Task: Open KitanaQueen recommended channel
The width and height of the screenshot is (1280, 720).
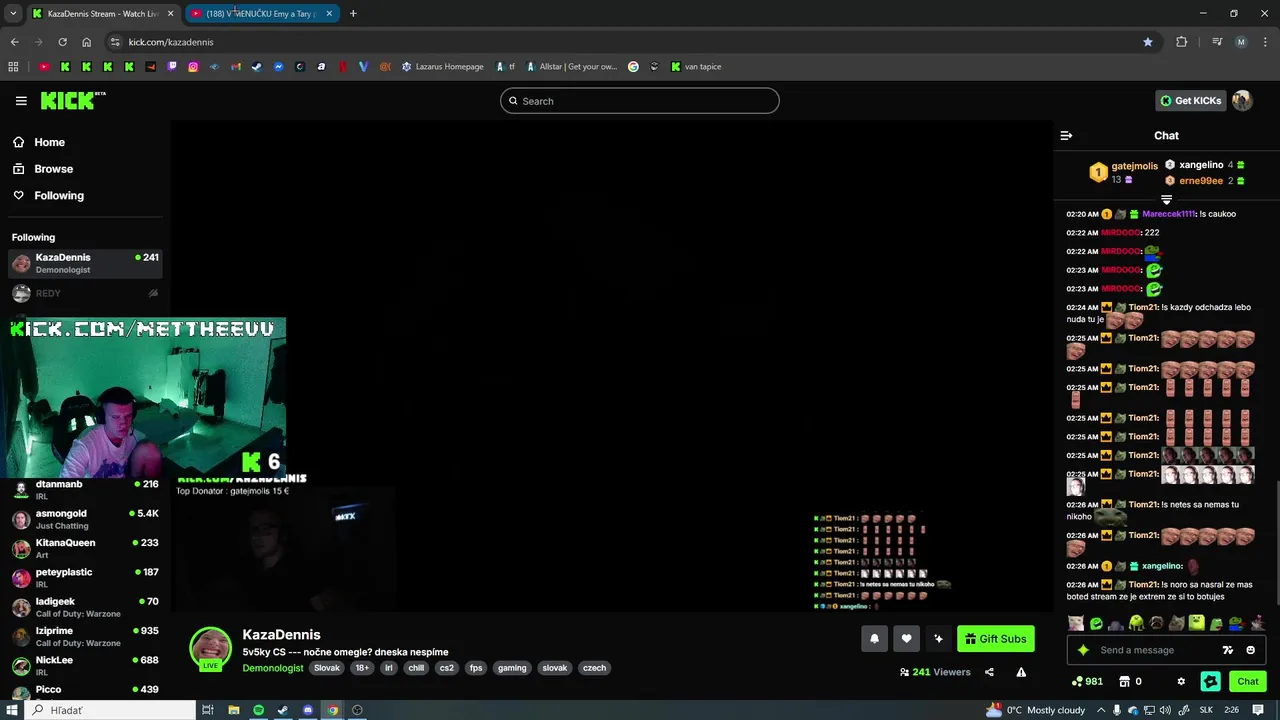Action: click(x=85, y=548)
